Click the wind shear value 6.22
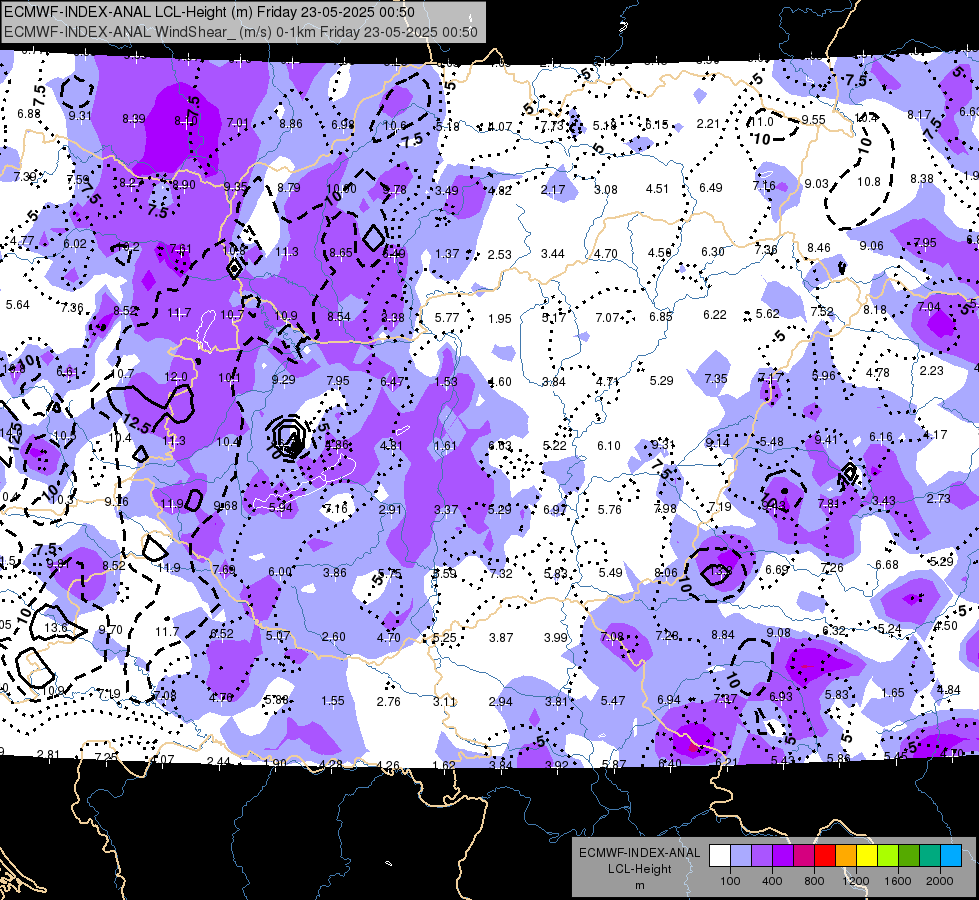979x900 pixels. (715, 315)
